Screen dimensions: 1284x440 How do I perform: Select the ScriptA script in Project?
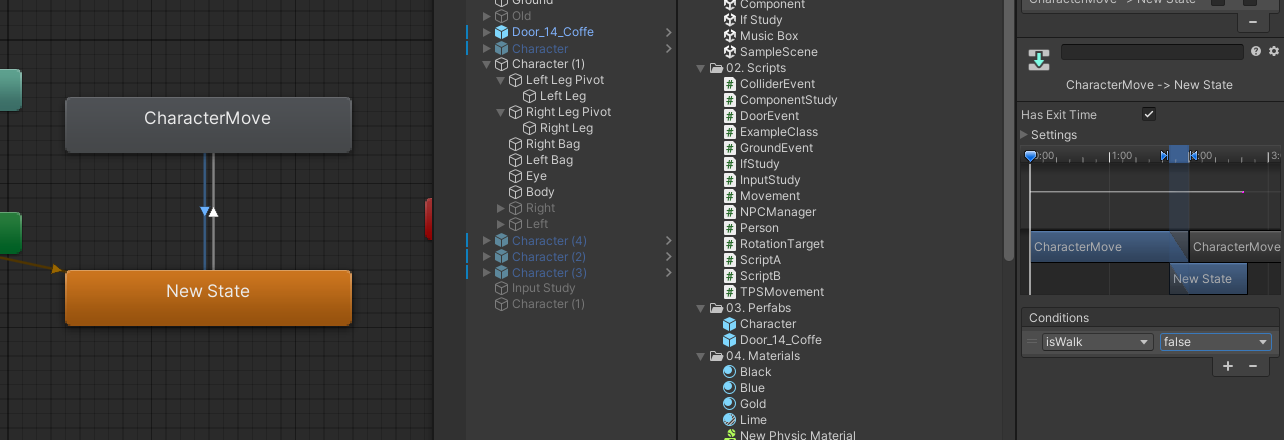760,260
